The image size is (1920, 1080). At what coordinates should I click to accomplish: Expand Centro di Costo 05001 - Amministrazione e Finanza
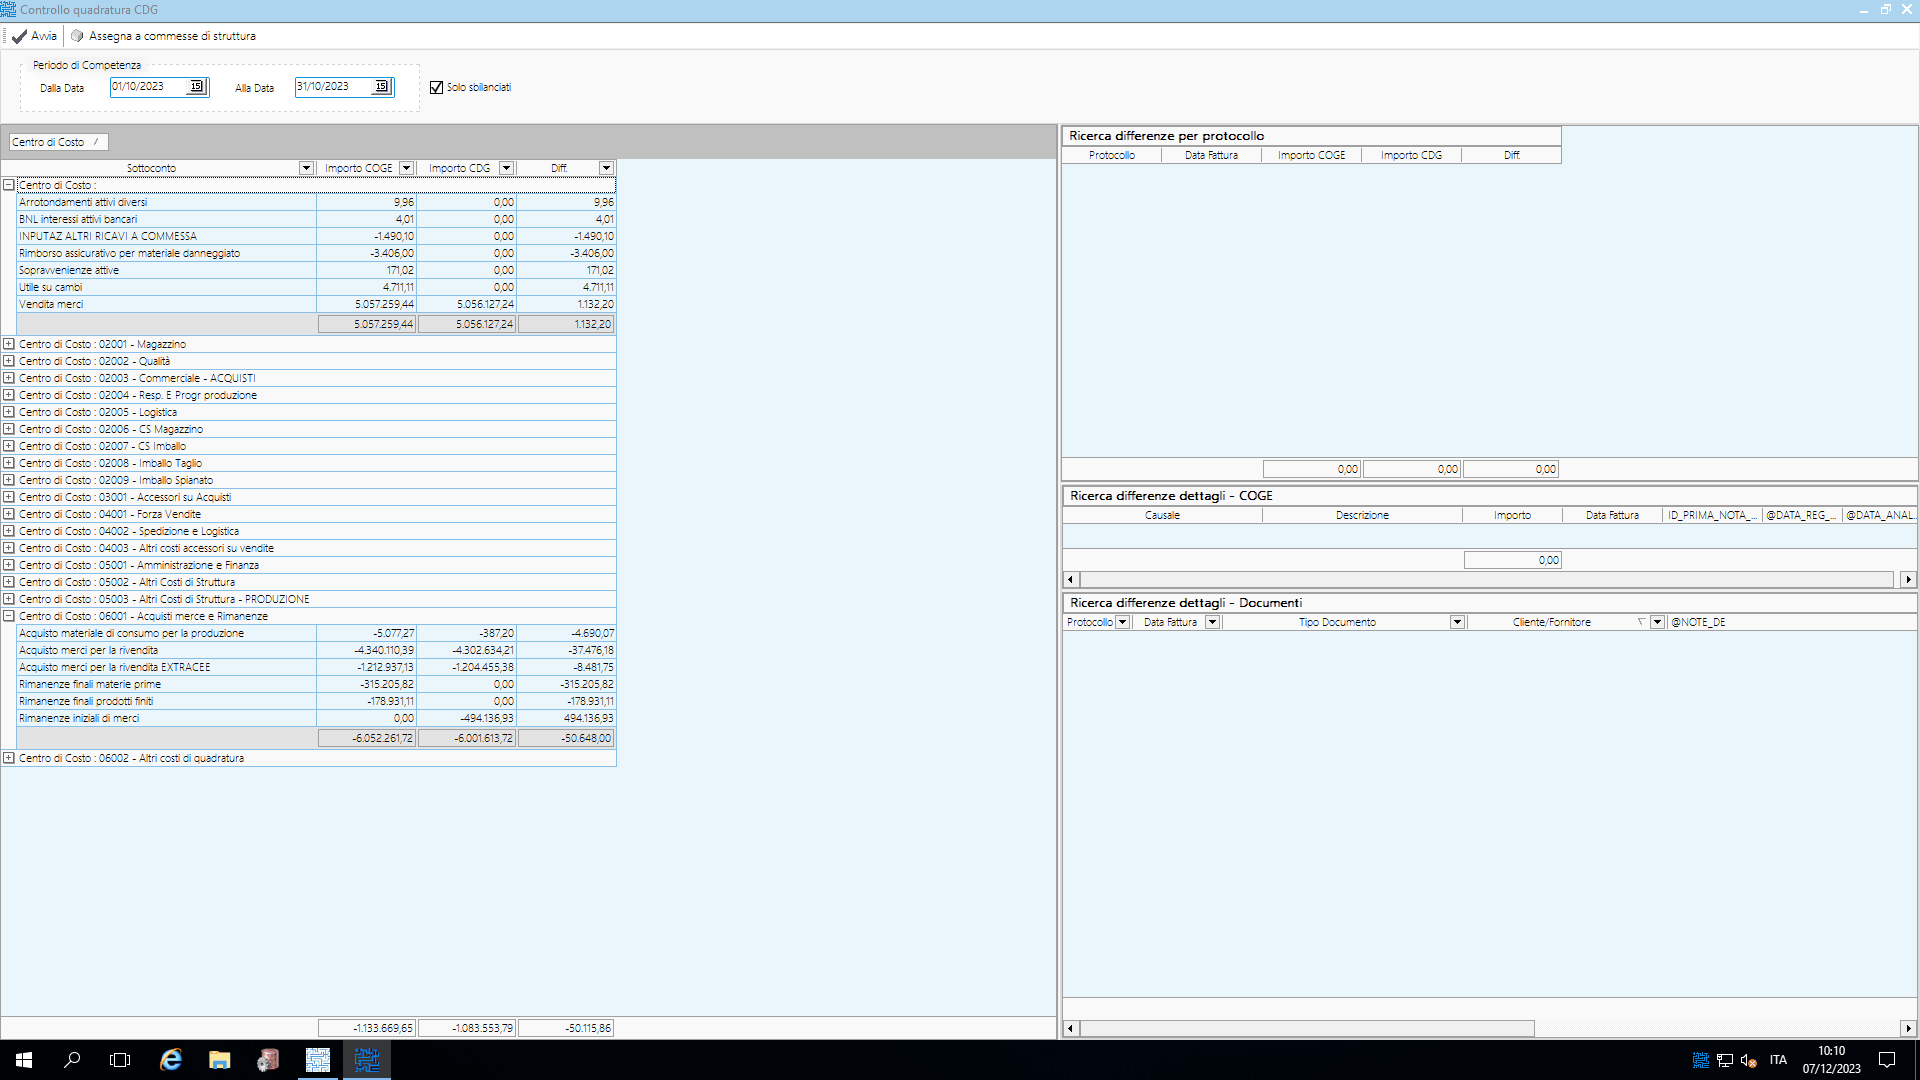pyautogui.click(x=9, y=565)
